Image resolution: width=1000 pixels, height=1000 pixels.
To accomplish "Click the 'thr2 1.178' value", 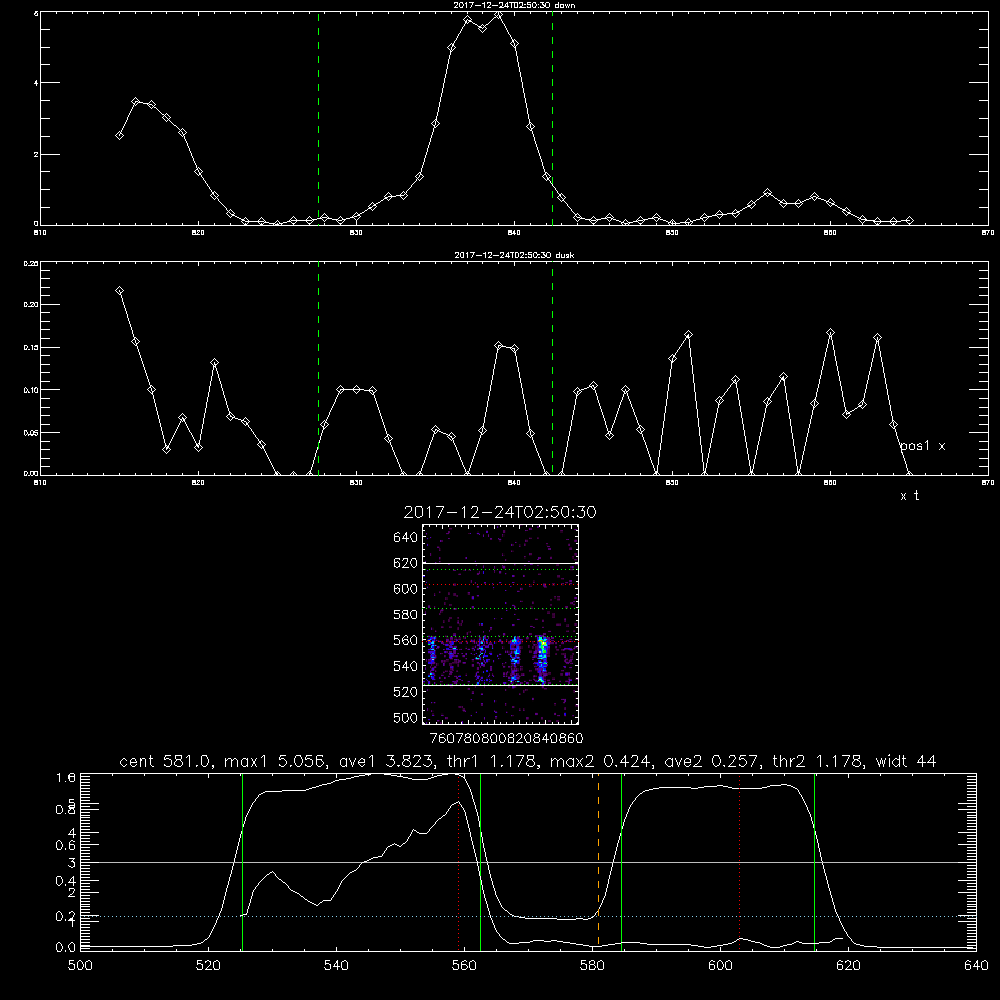I will [x=818, y=761].
